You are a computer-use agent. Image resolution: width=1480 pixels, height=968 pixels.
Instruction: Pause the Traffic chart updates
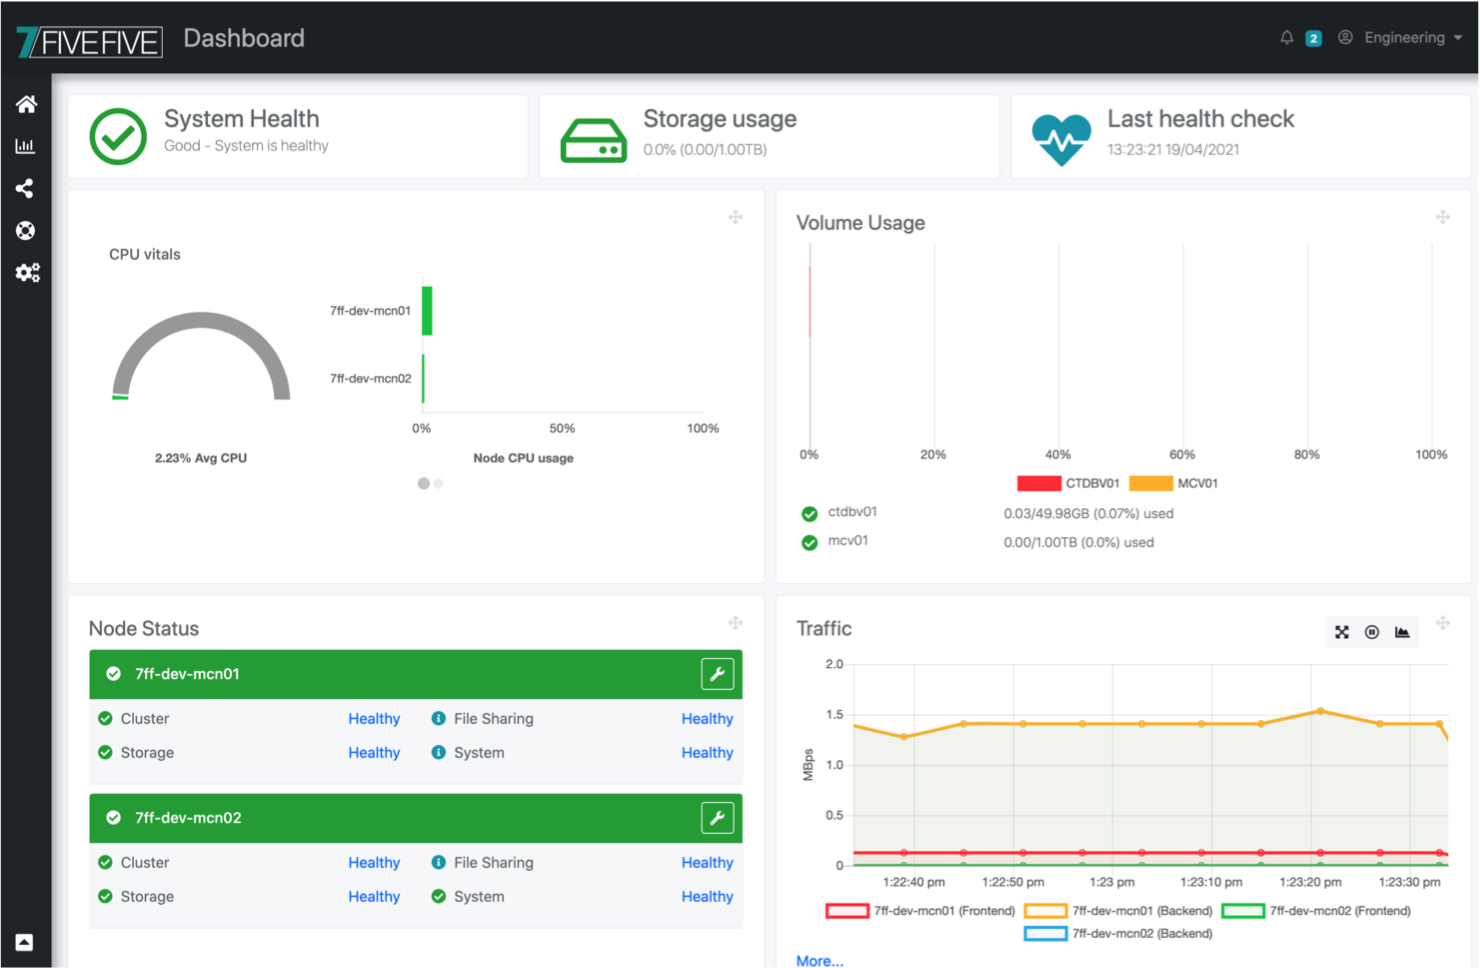(x=1372, y=632)
